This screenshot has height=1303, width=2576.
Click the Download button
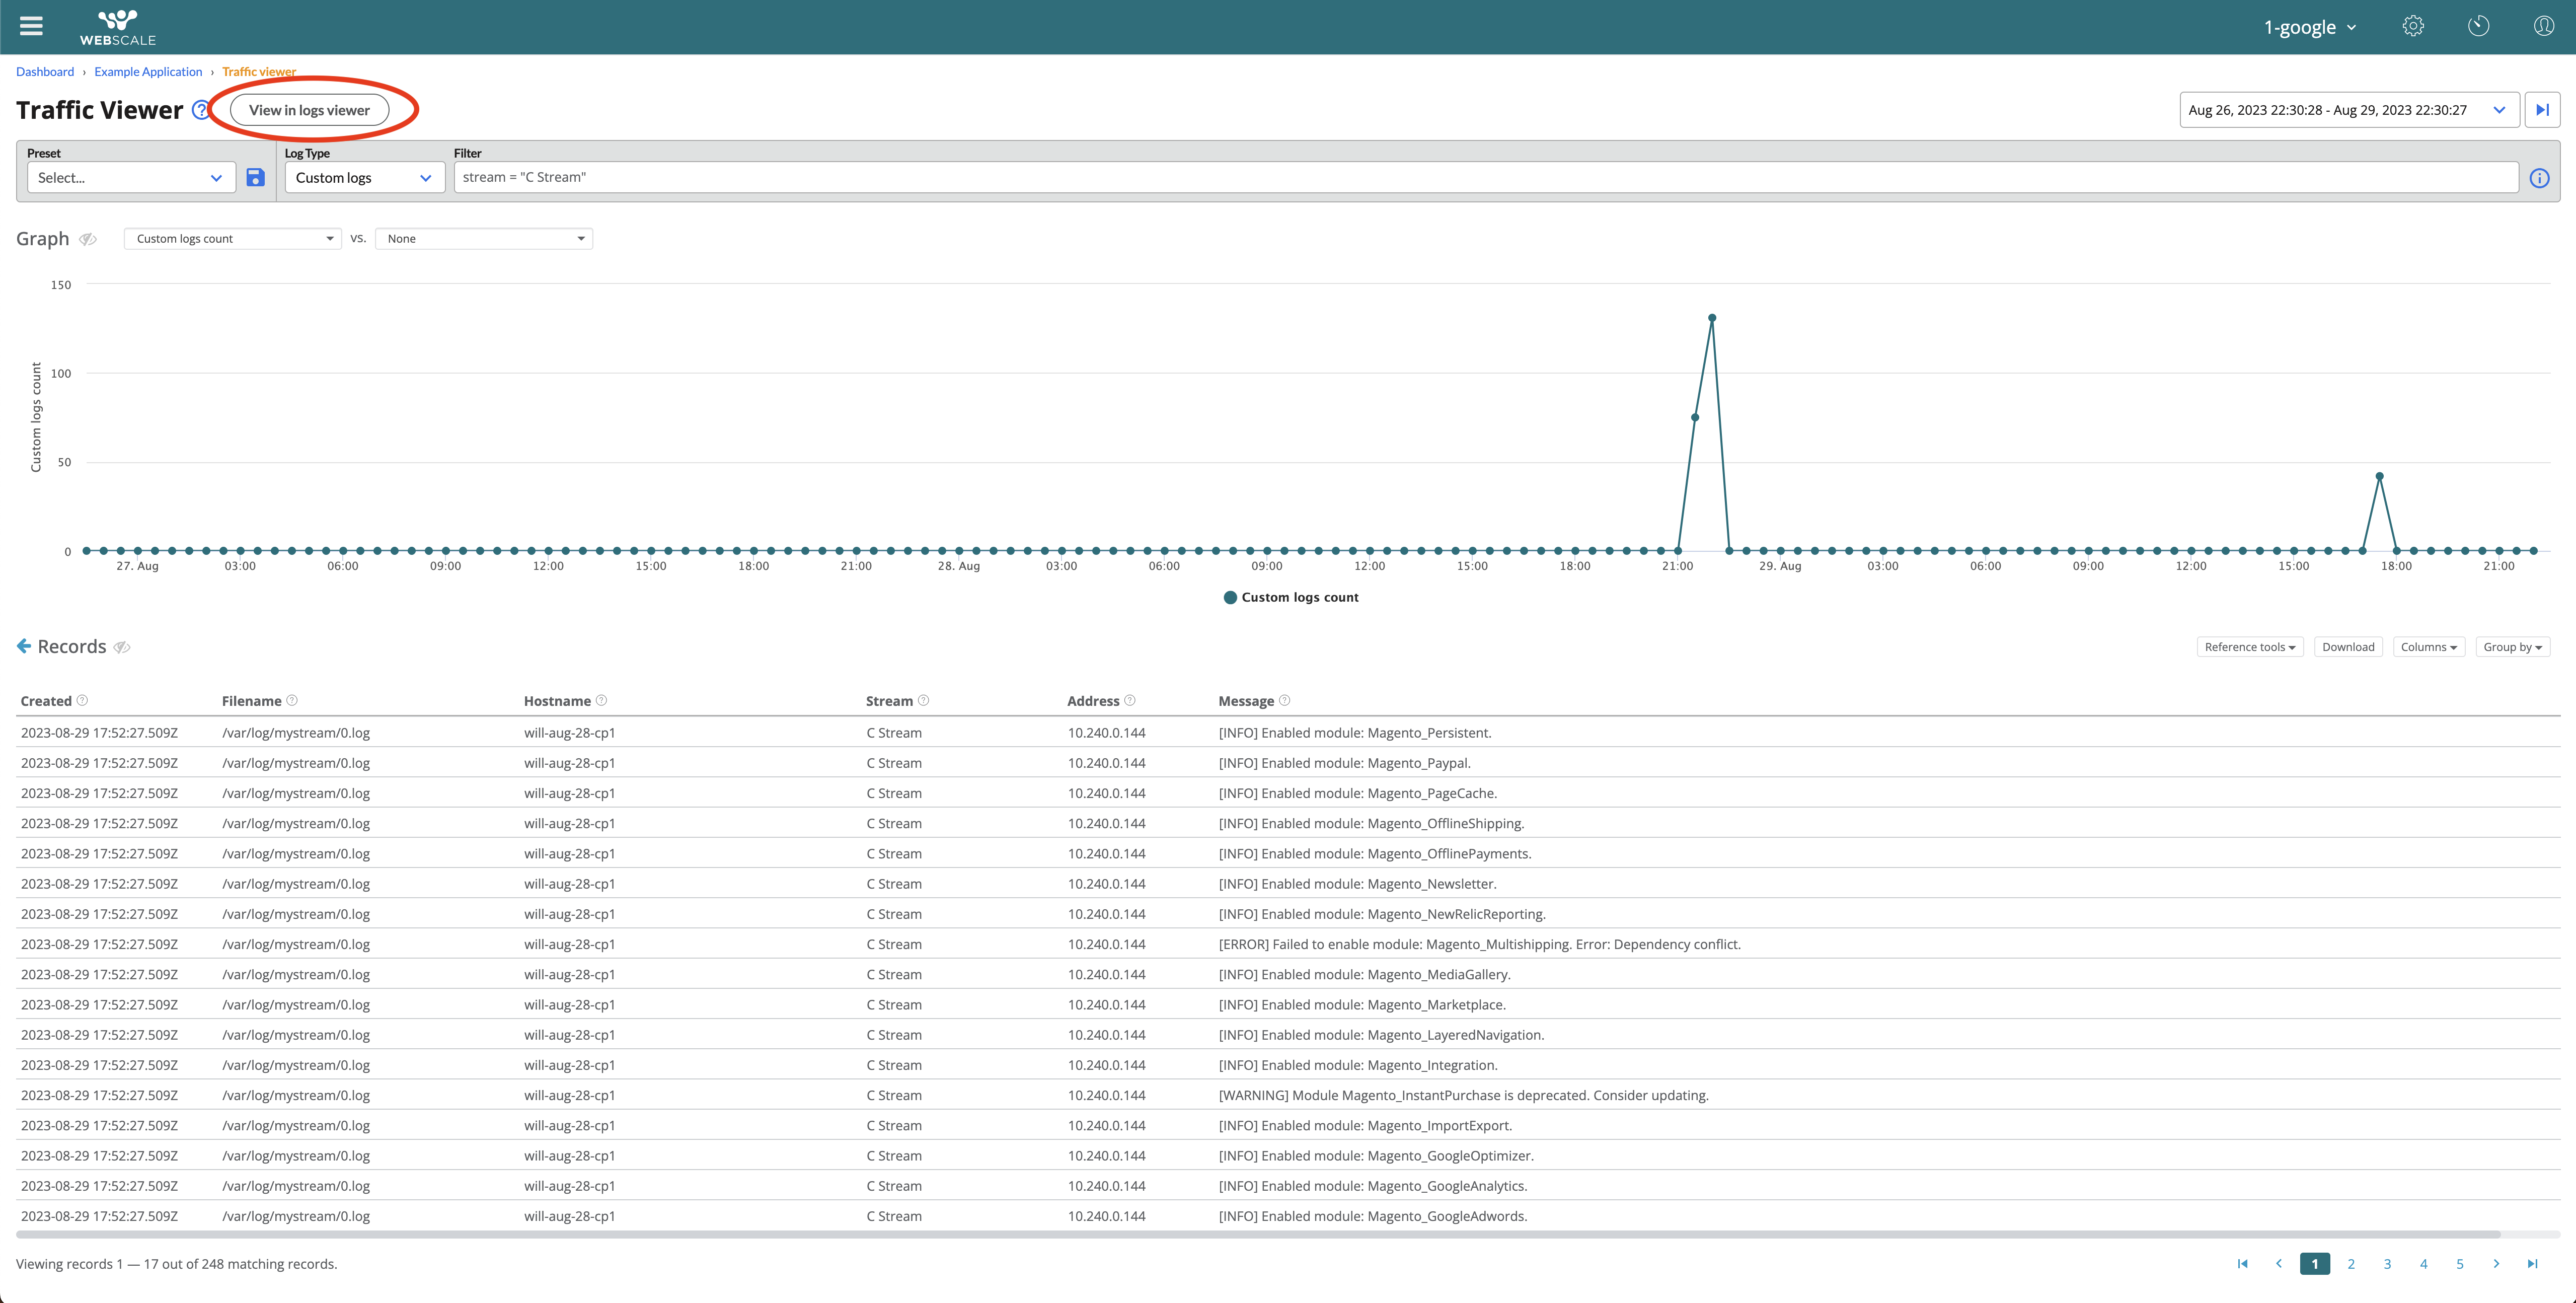[2347, 647]
